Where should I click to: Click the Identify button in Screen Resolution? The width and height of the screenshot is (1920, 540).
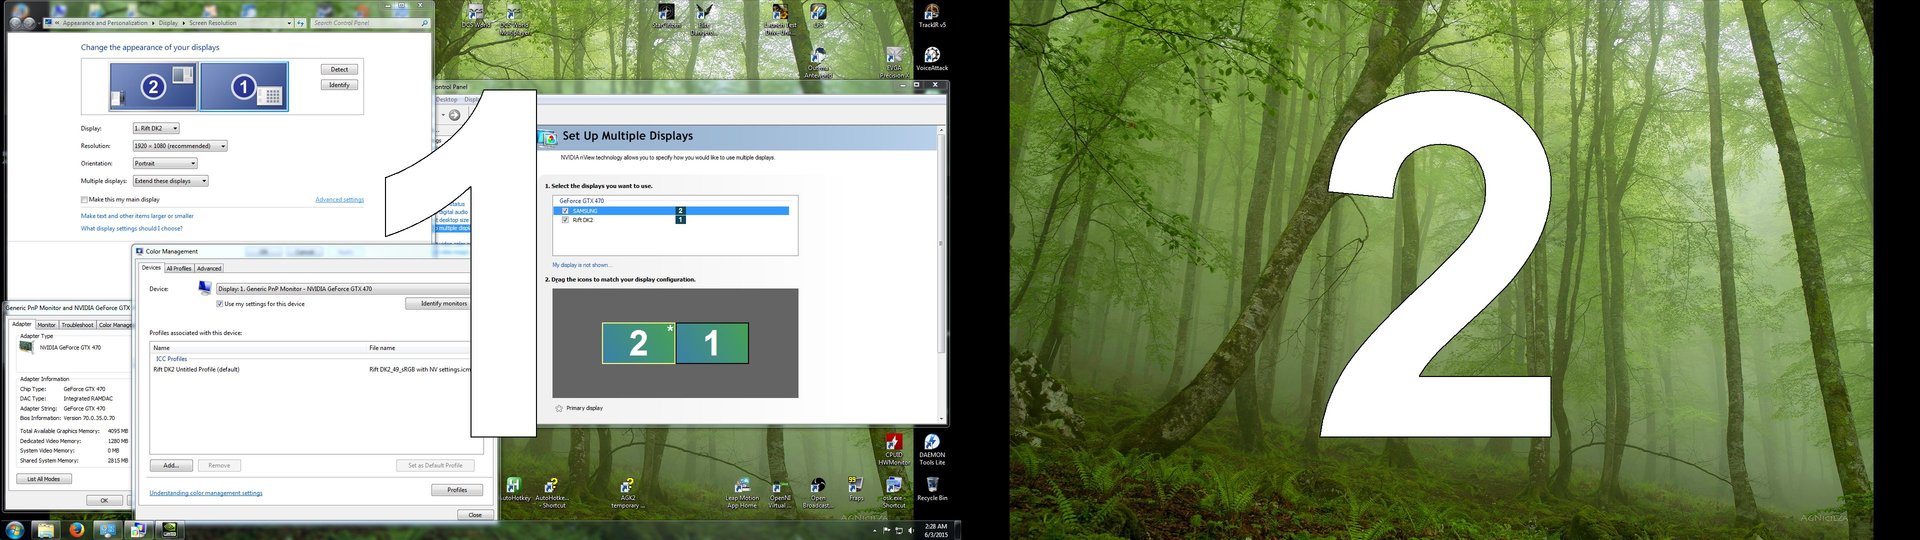(340, 85)
